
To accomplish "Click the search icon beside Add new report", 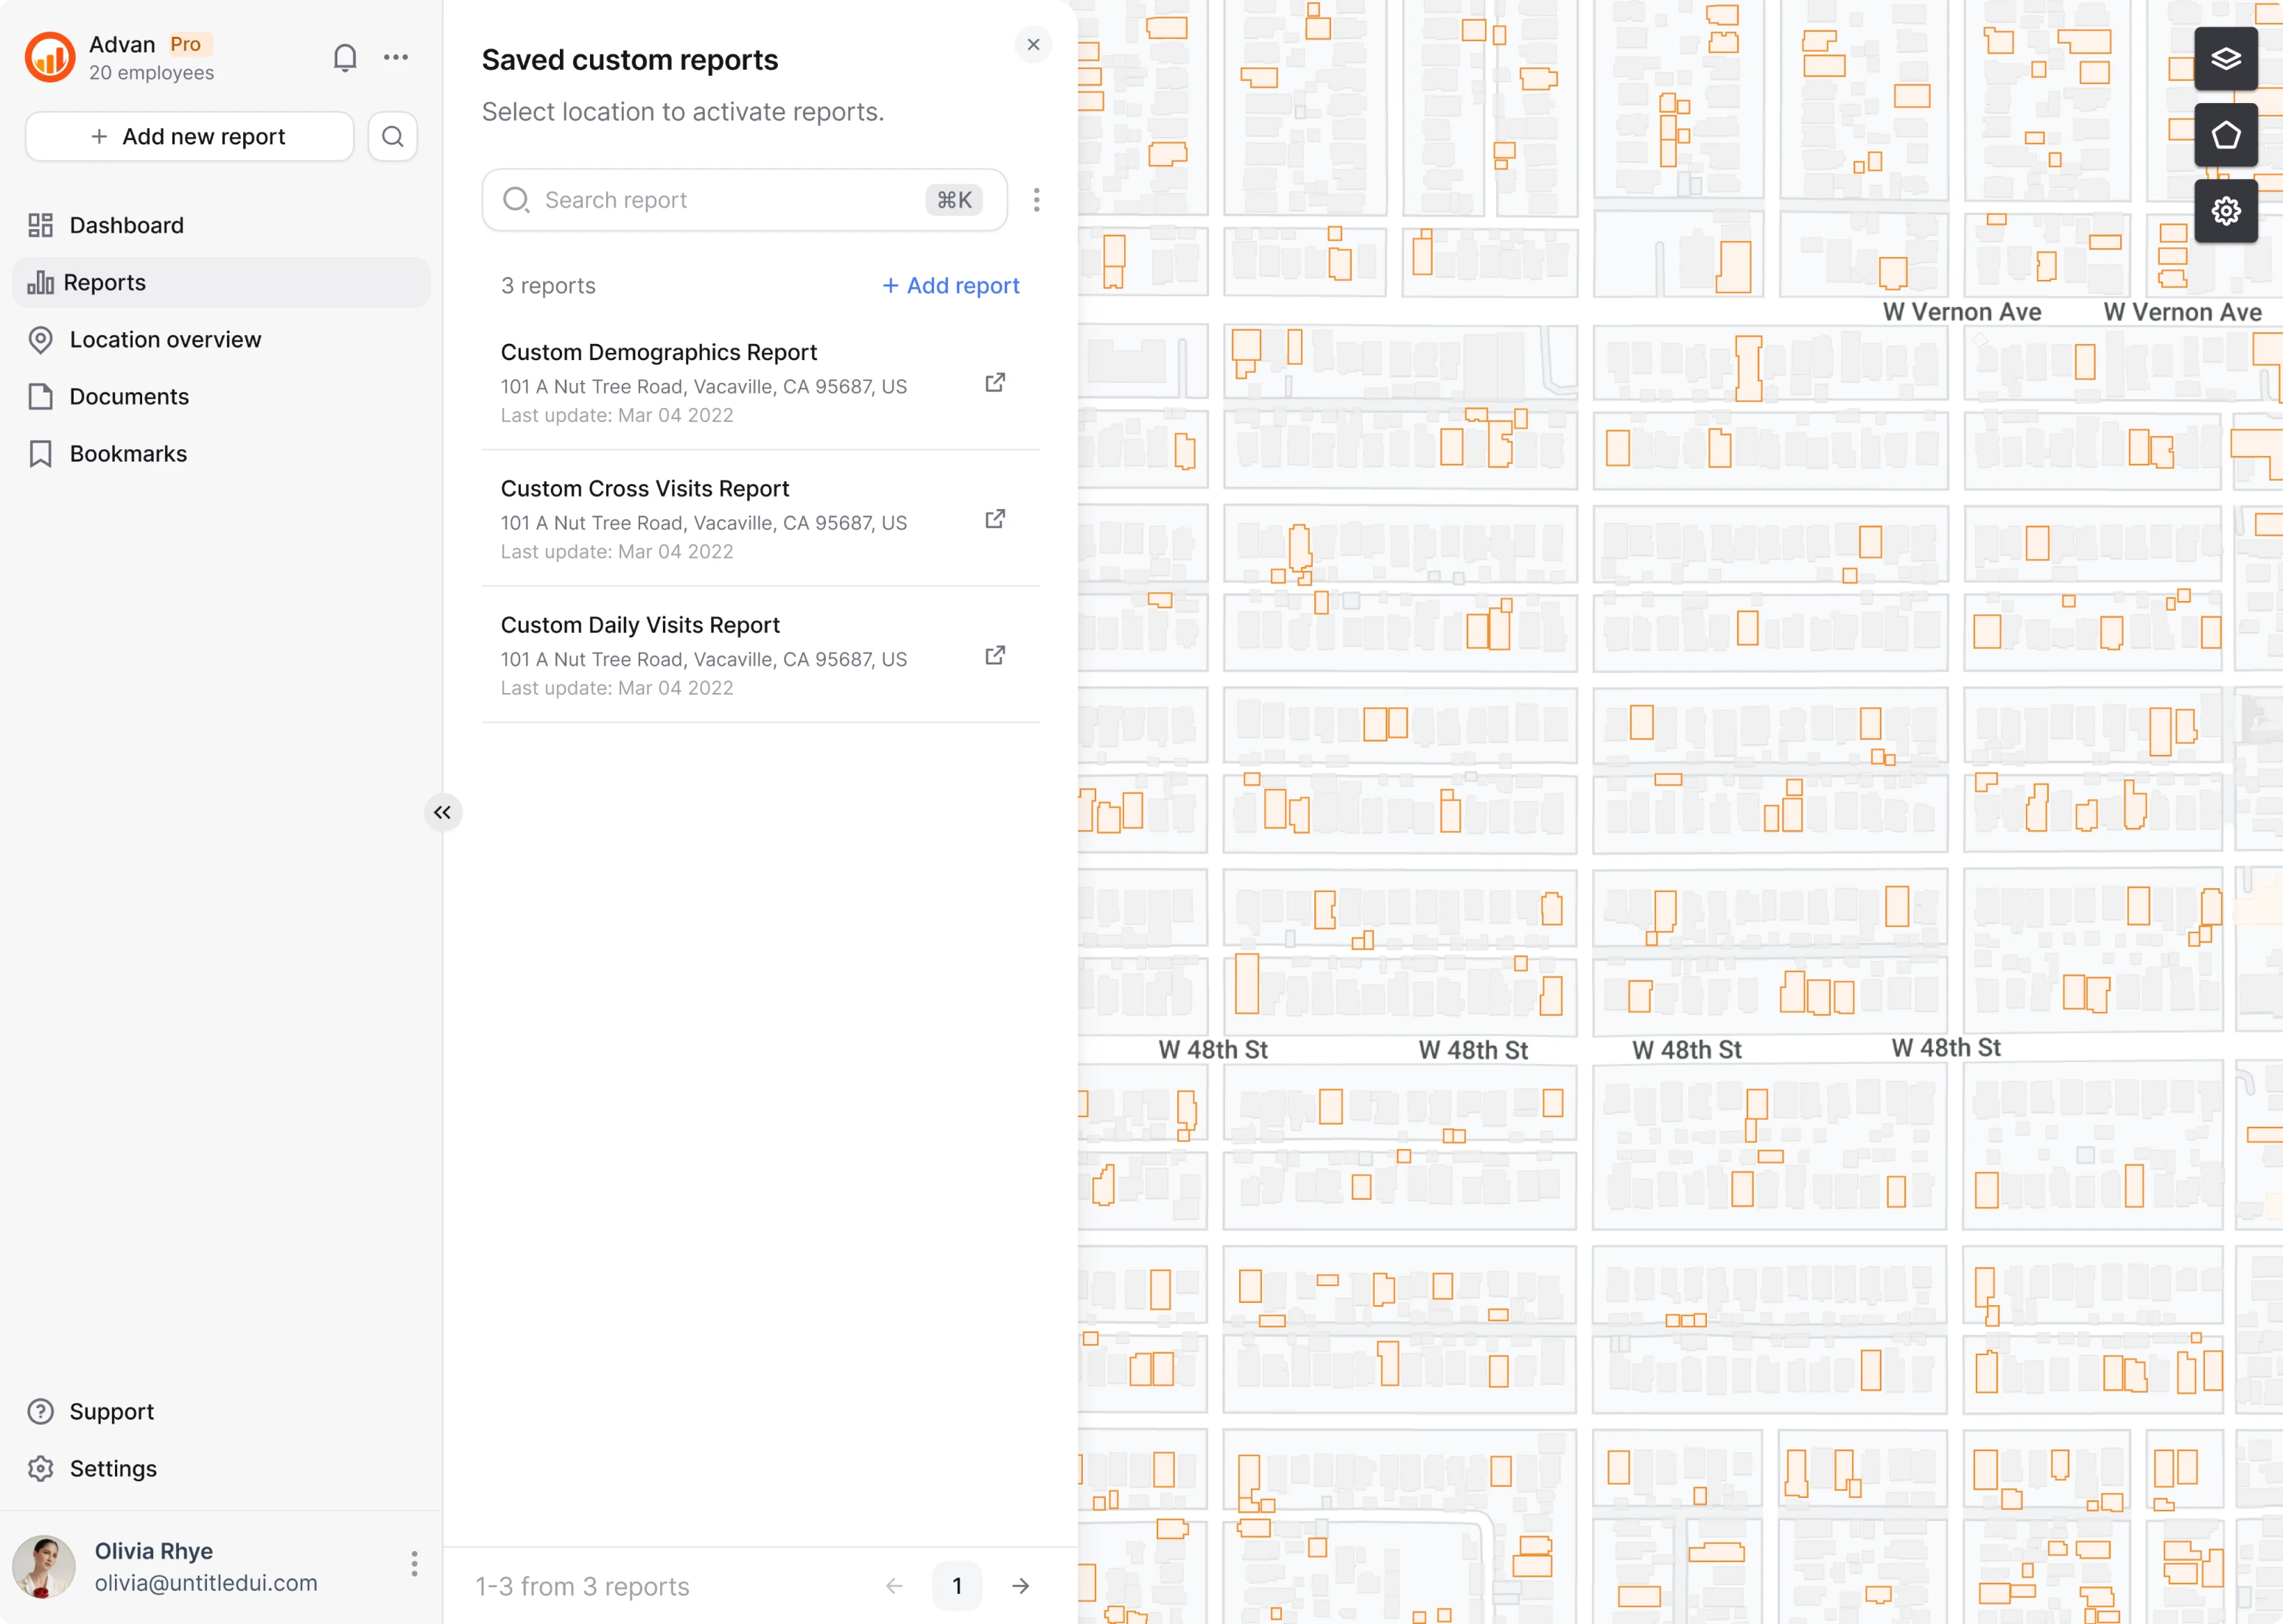I will (x=392, y=136).
